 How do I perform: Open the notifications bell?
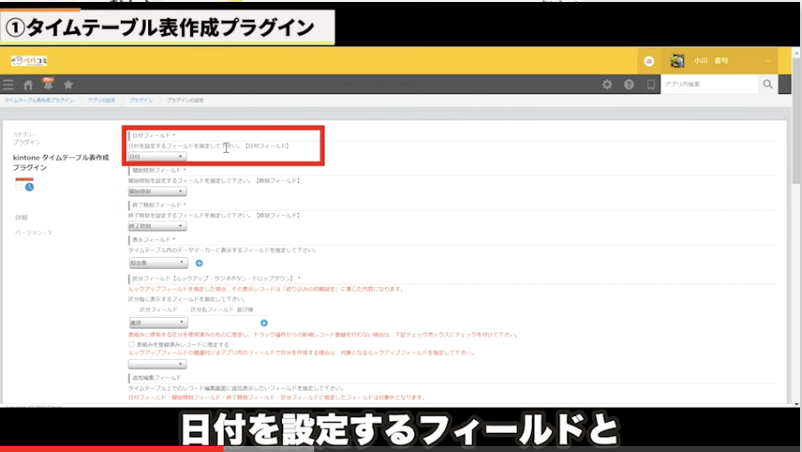coord(47,84)
